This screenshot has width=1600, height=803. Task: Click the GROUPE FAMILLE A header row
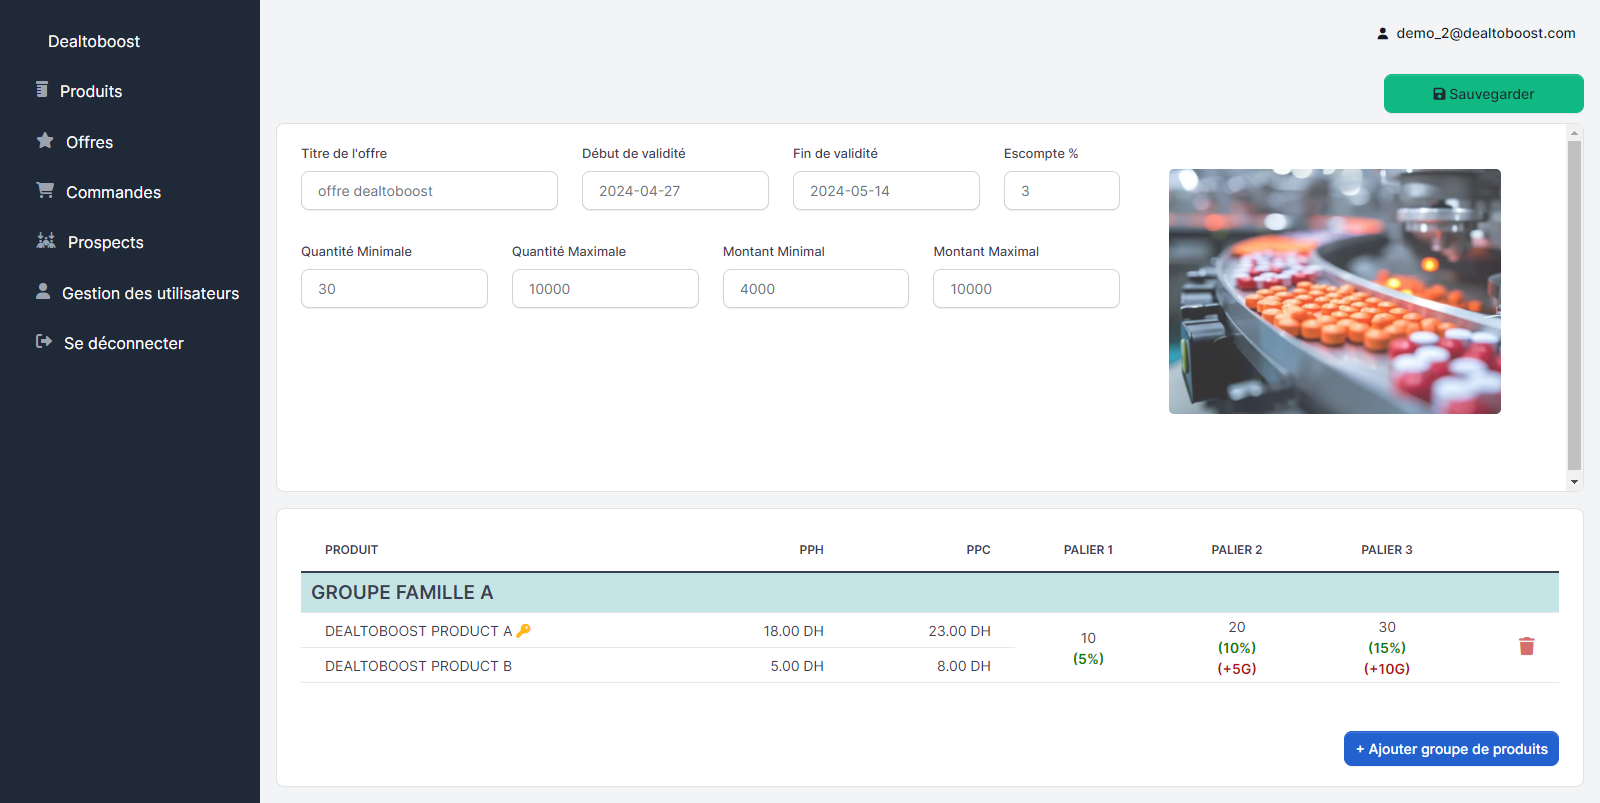[930, 592]
